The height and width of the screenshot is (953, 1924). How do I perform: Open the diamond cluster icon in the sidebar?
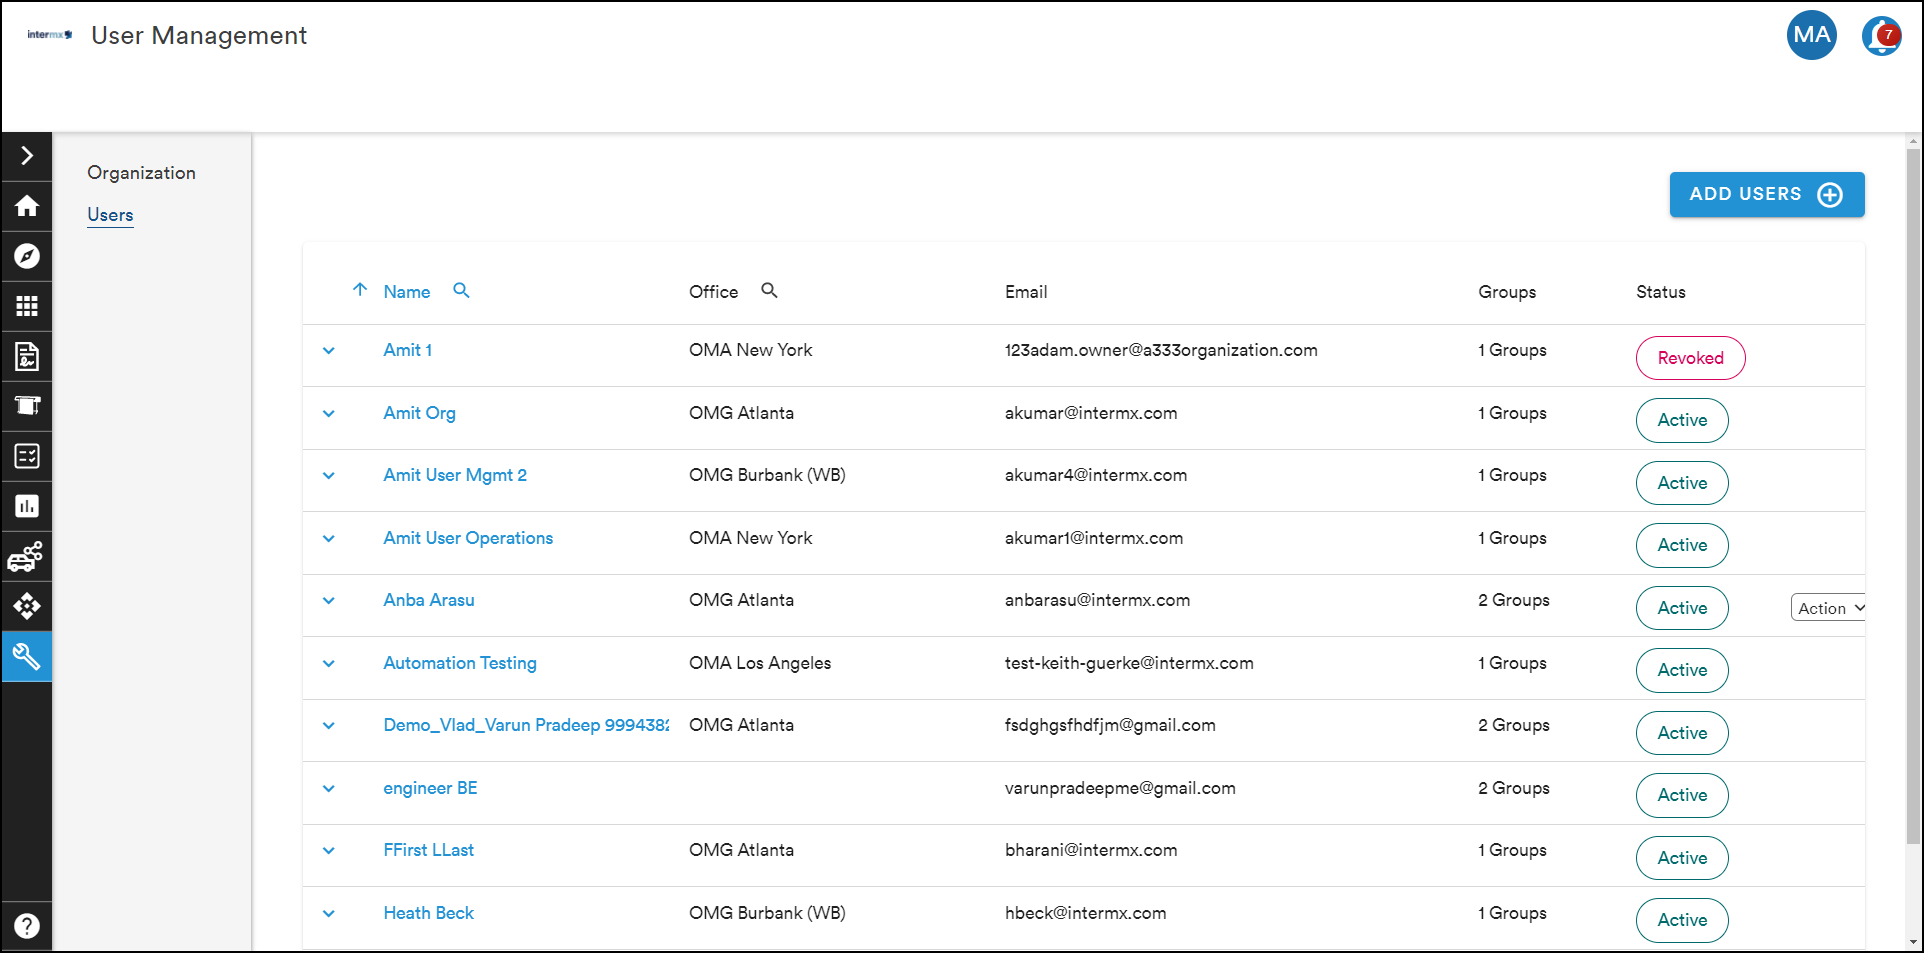point(27,606)
